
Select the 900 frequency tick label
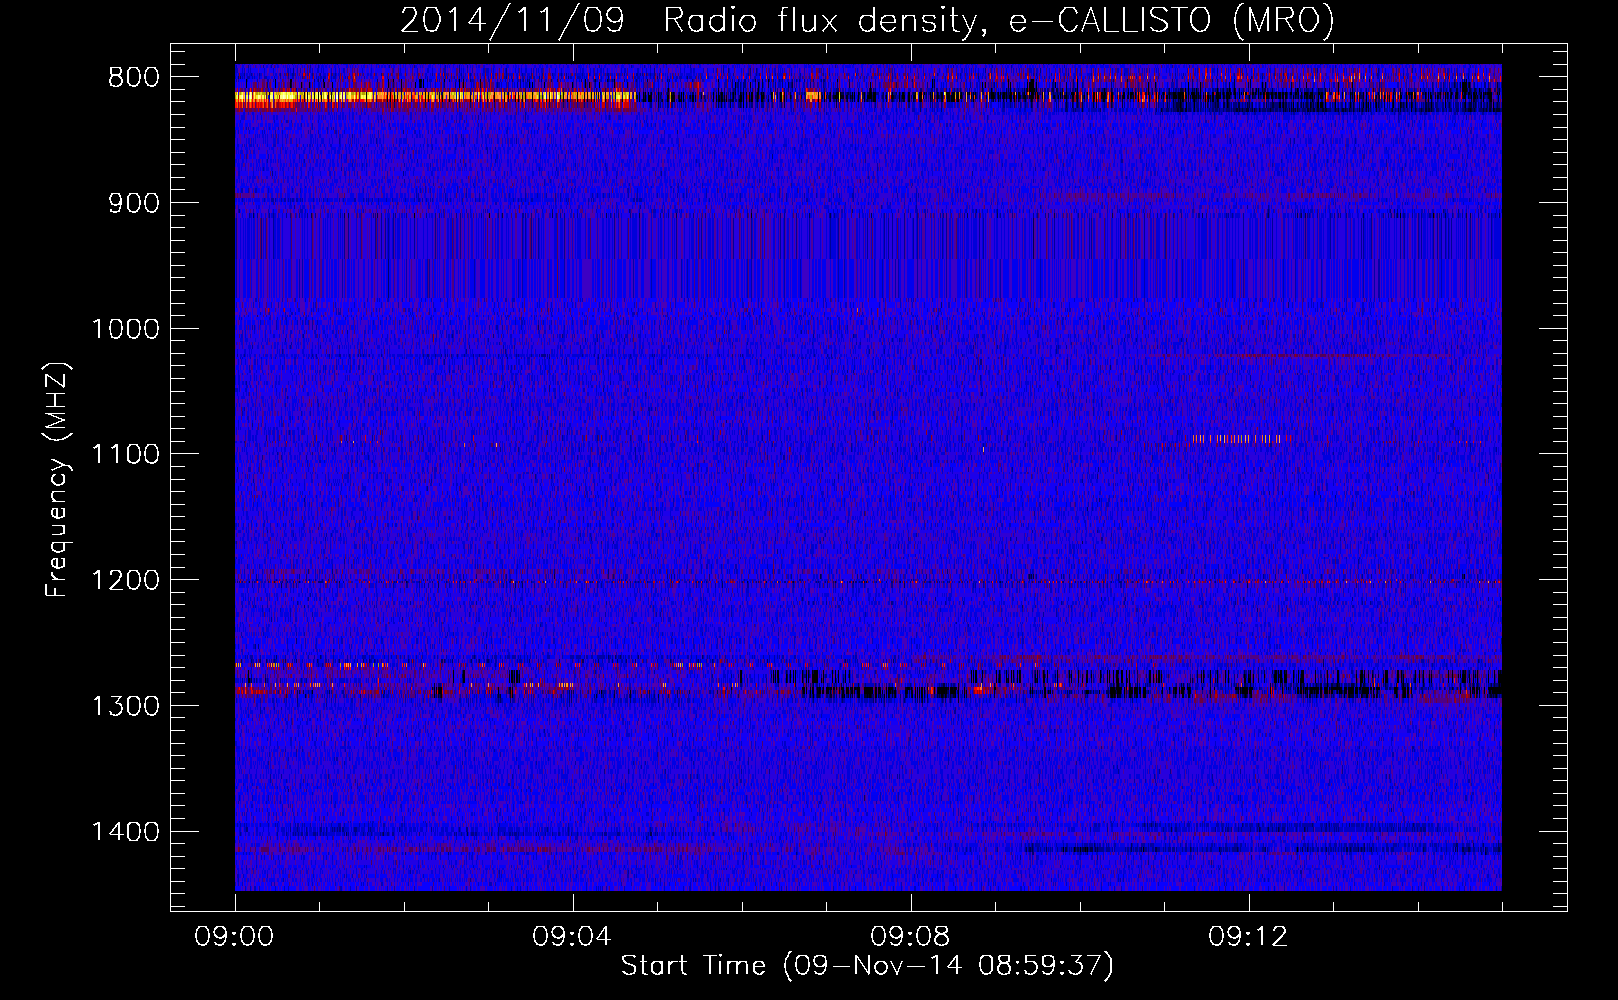pos(135,203)
